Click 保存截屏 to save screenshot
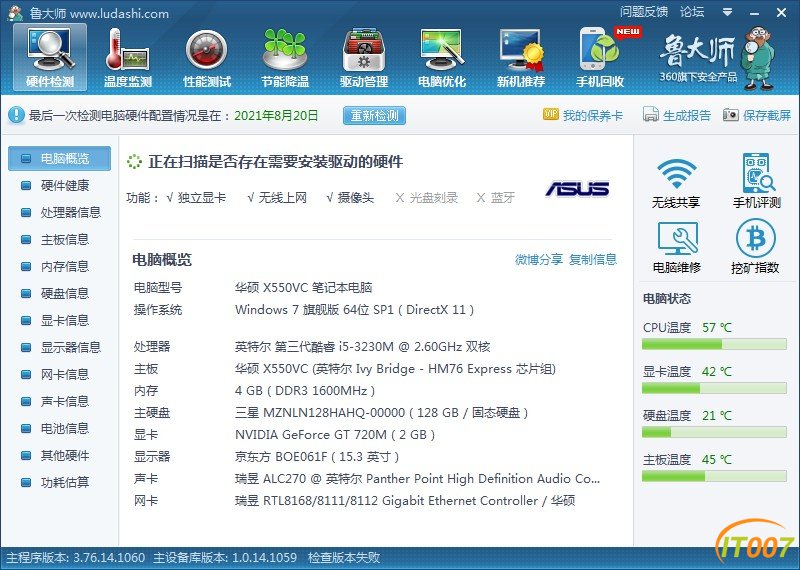 click(757, 115)
